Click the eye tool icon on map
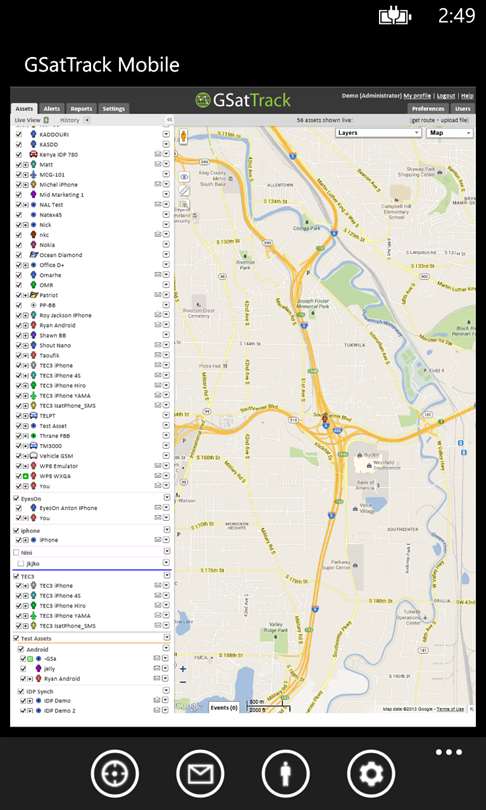486x810 pixels. (x=184, y=177)
